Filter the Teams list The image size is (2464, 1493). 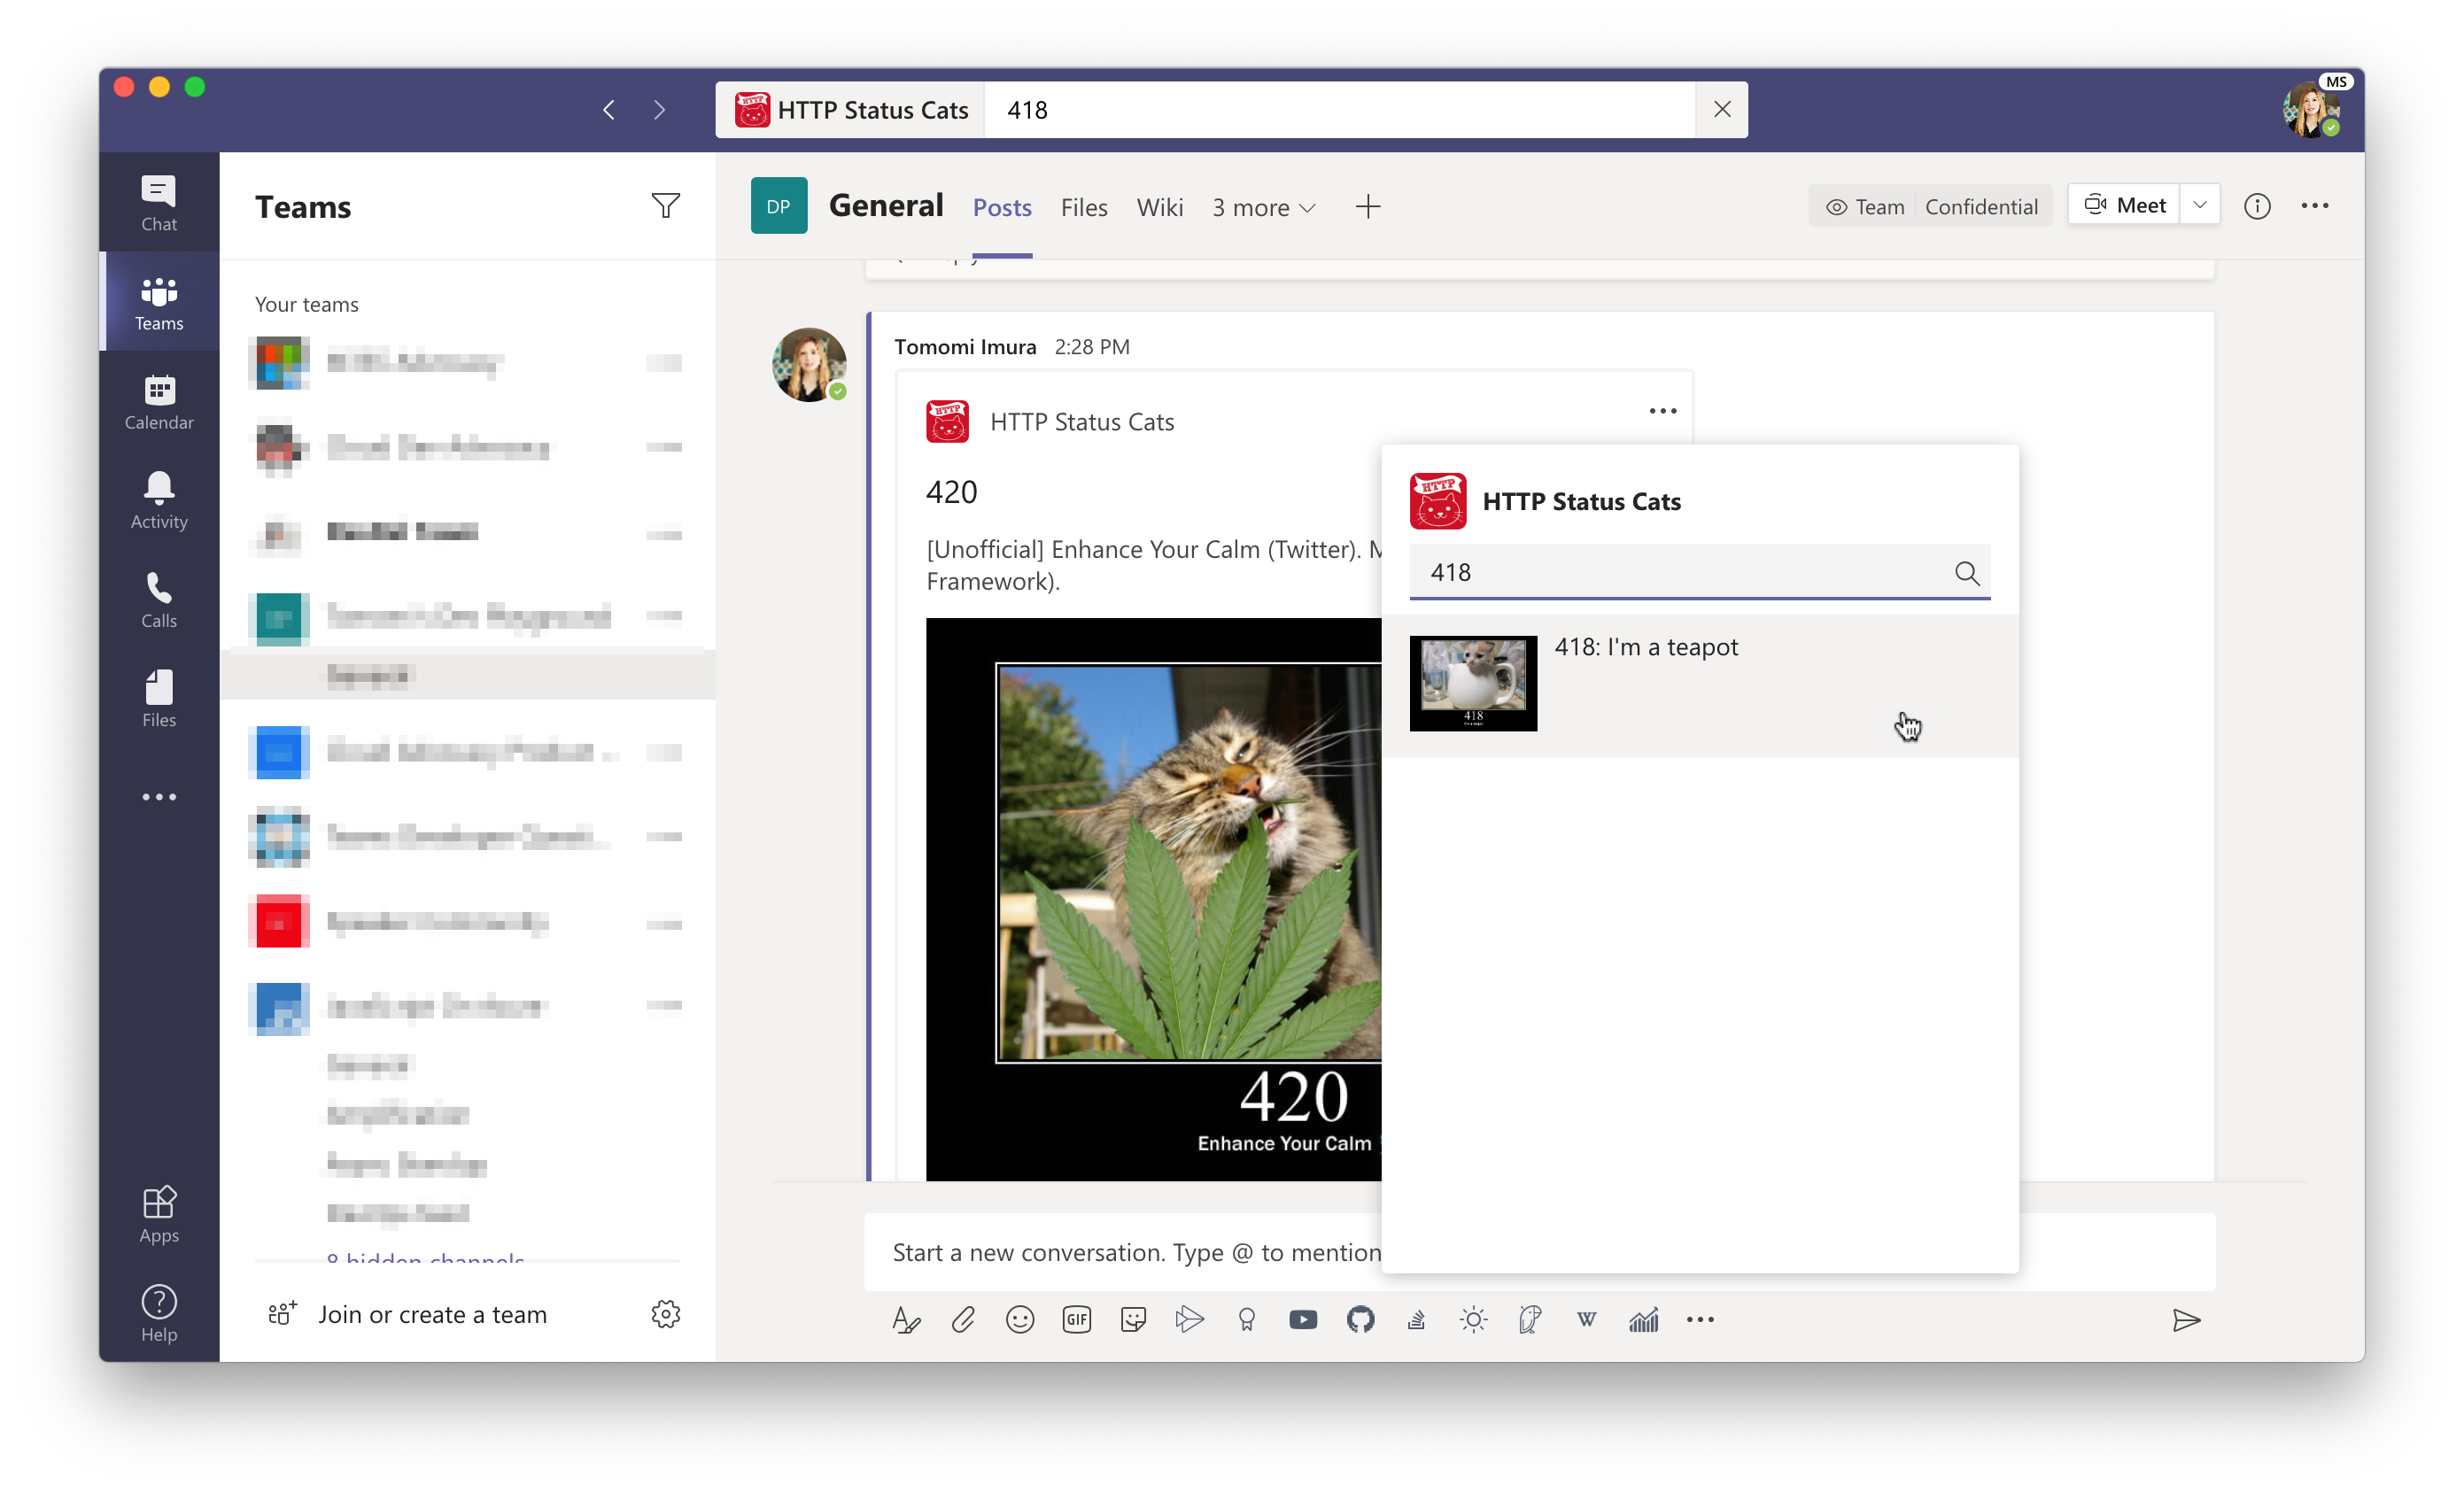point(665,206)
